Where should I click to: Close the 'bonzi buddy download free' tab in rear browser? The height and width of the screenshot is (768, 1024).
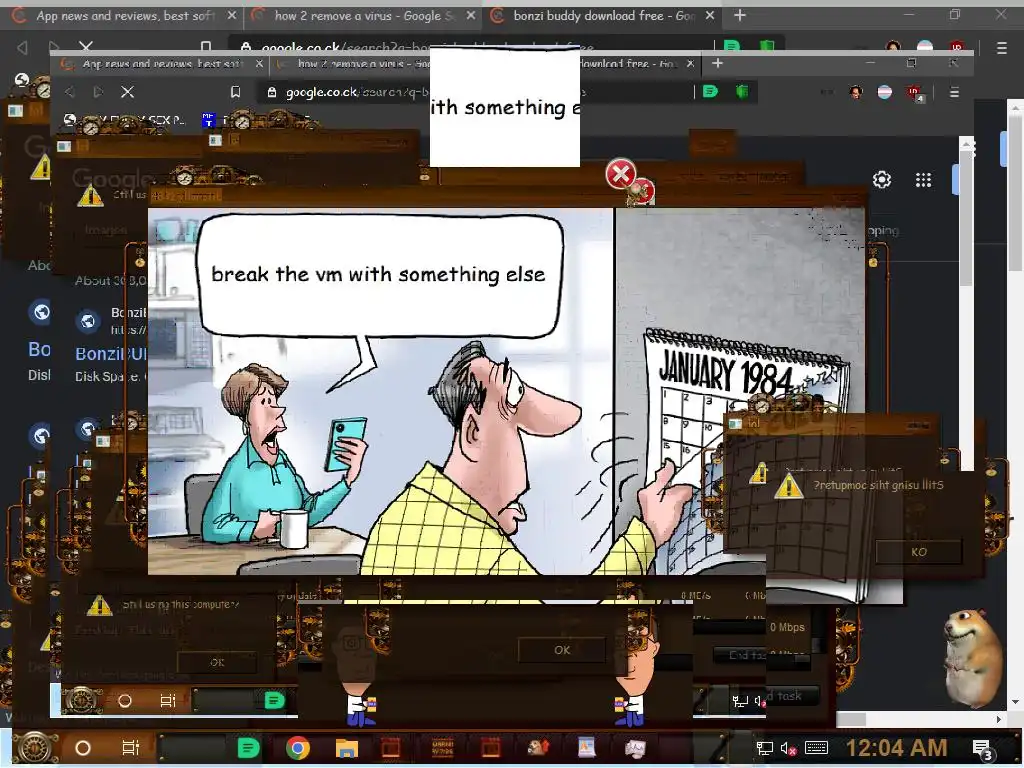pos(710,16)
